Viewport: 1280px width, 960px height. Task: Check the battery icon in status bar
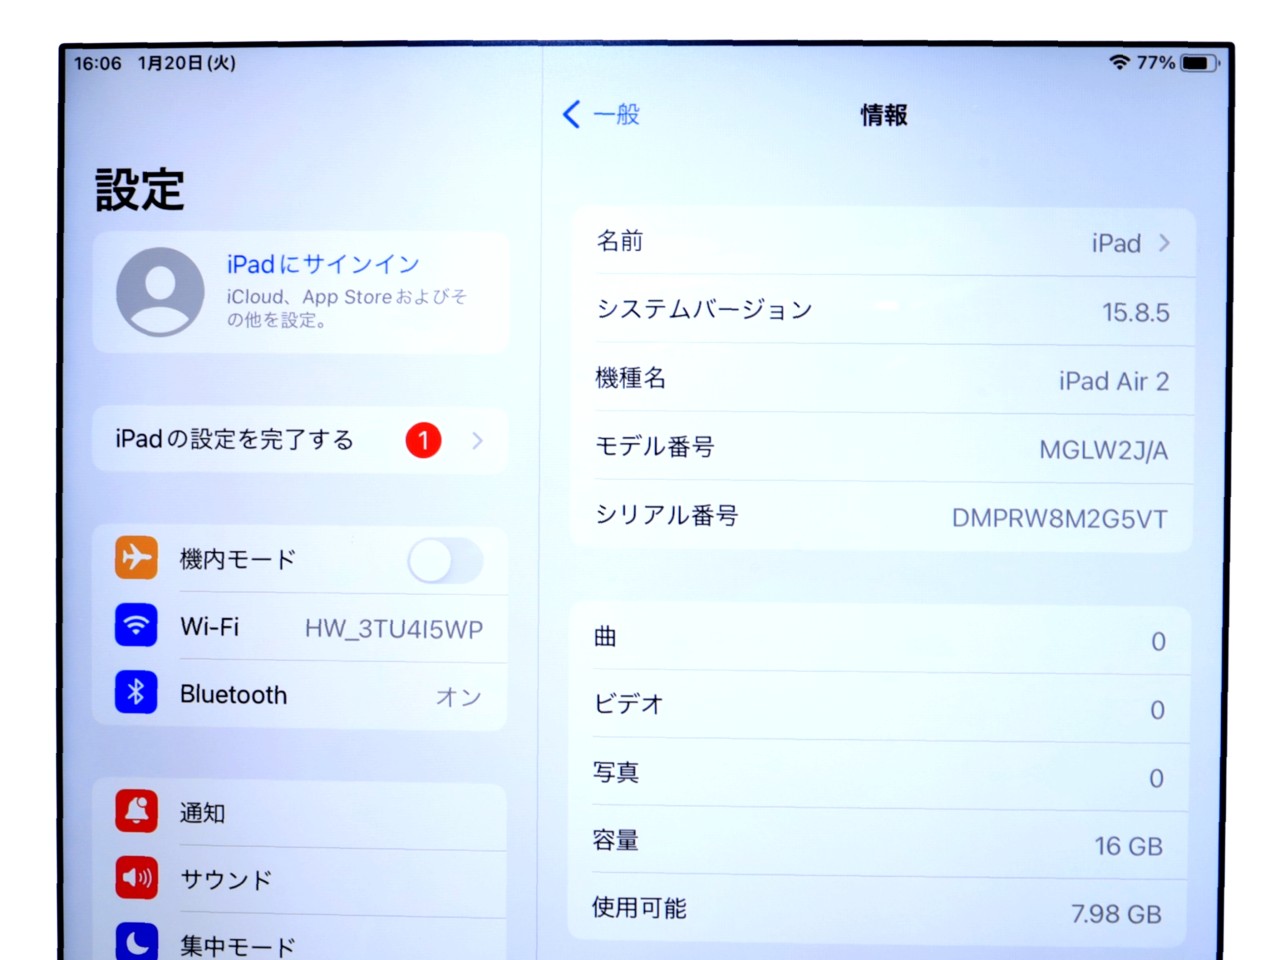pos(1198,63)
